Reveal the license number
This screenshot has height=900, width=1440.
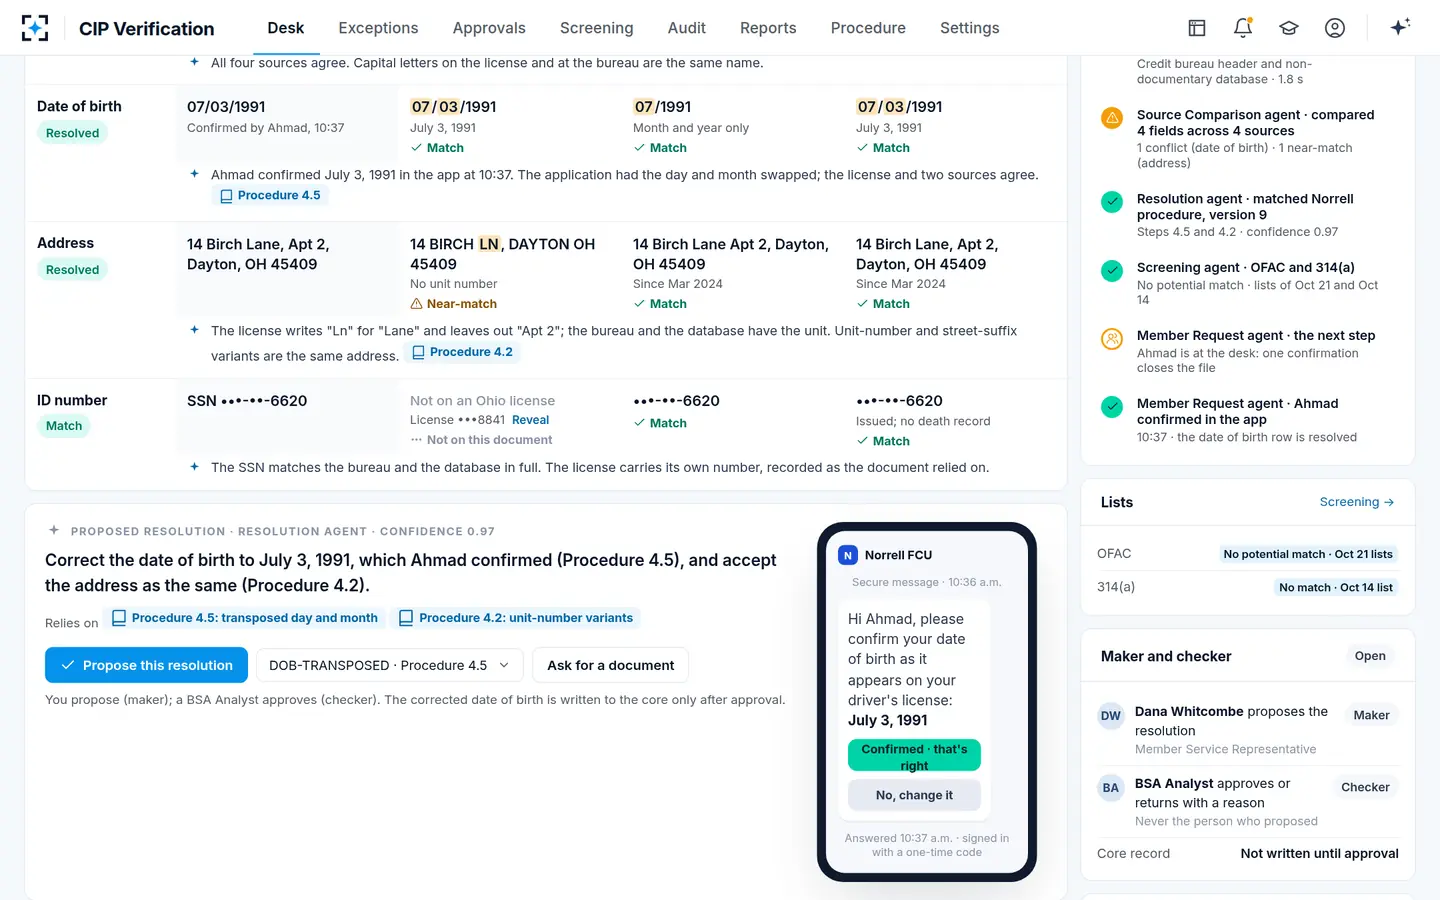pos(530,420)
